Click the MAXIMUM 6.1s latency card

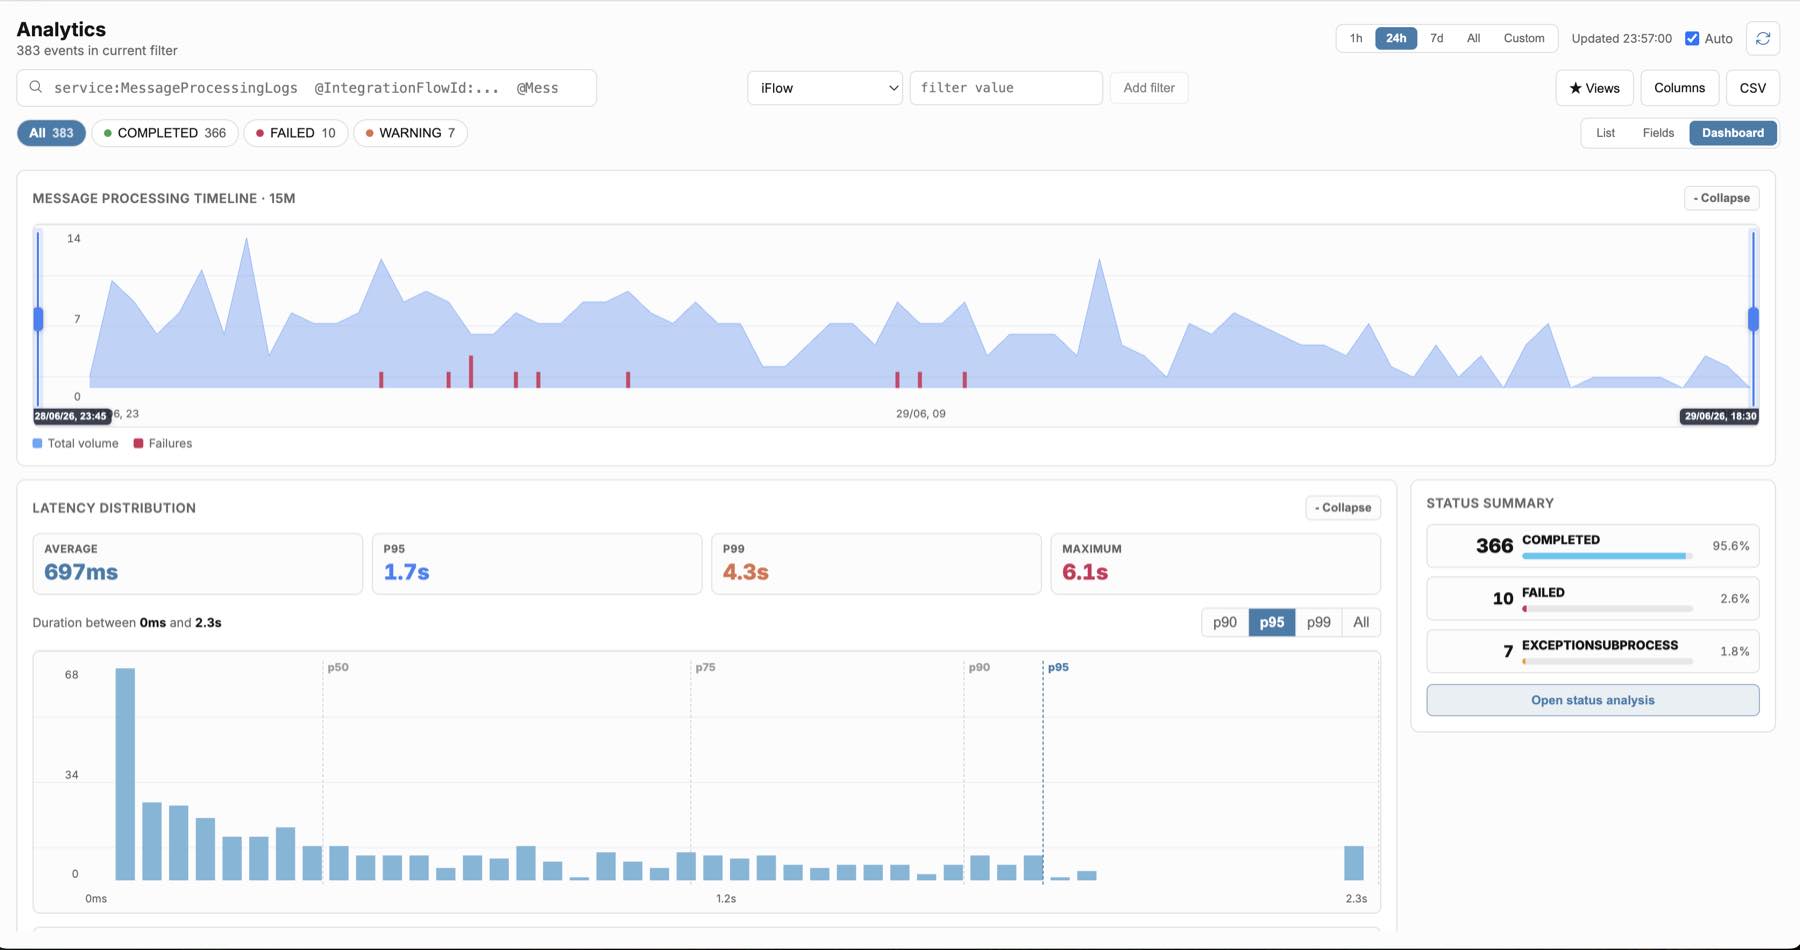click(1215, 564)
